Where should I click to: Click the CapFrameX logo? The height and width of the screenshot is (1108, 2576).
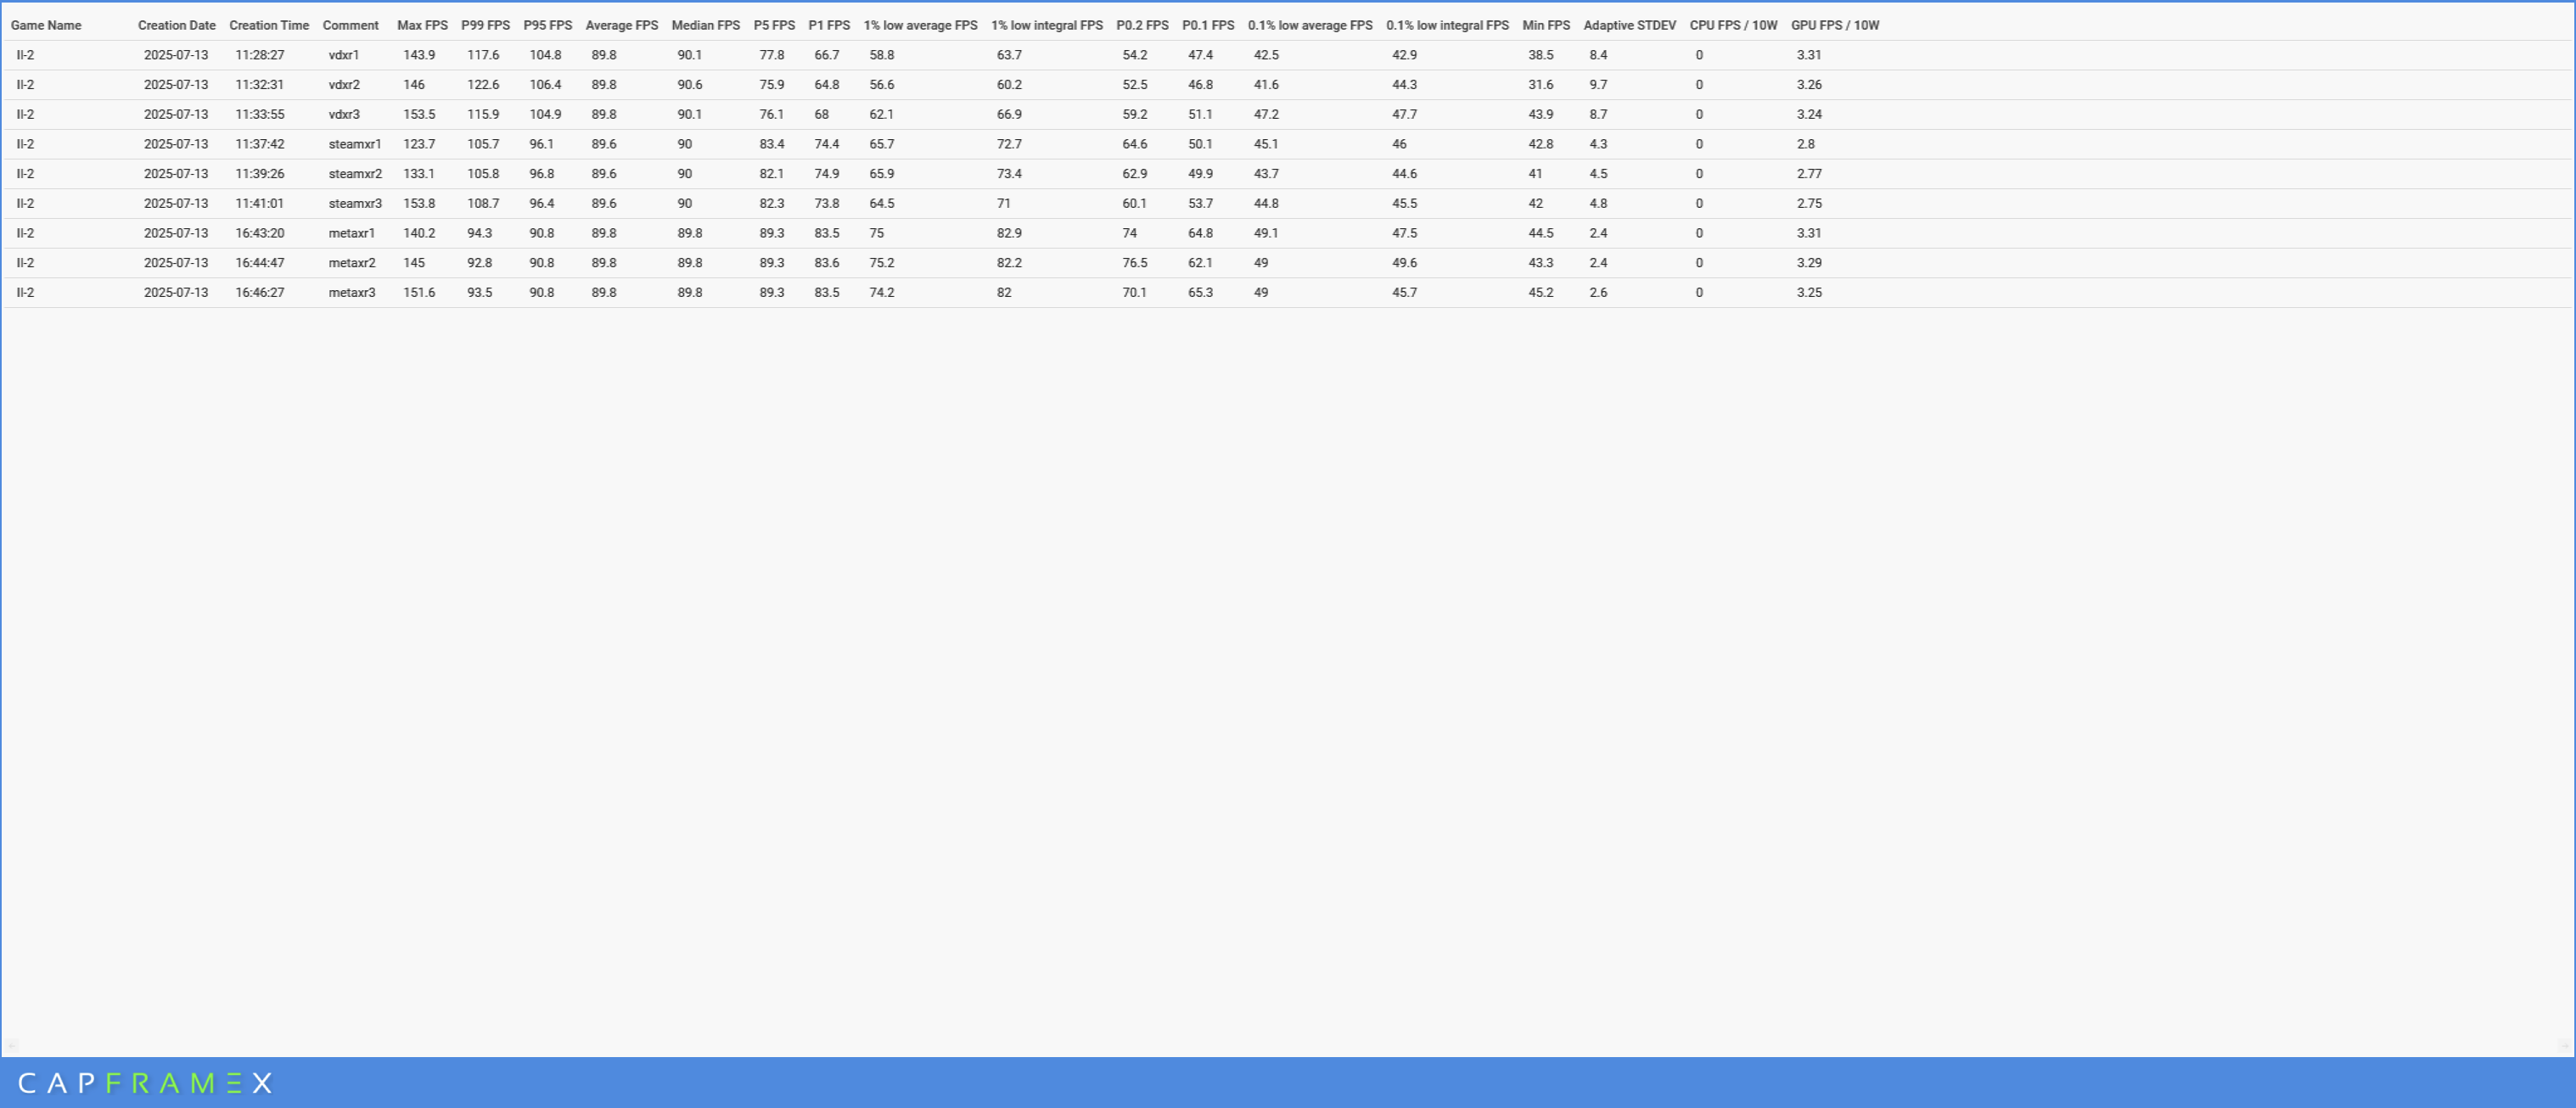point(145,1083)
